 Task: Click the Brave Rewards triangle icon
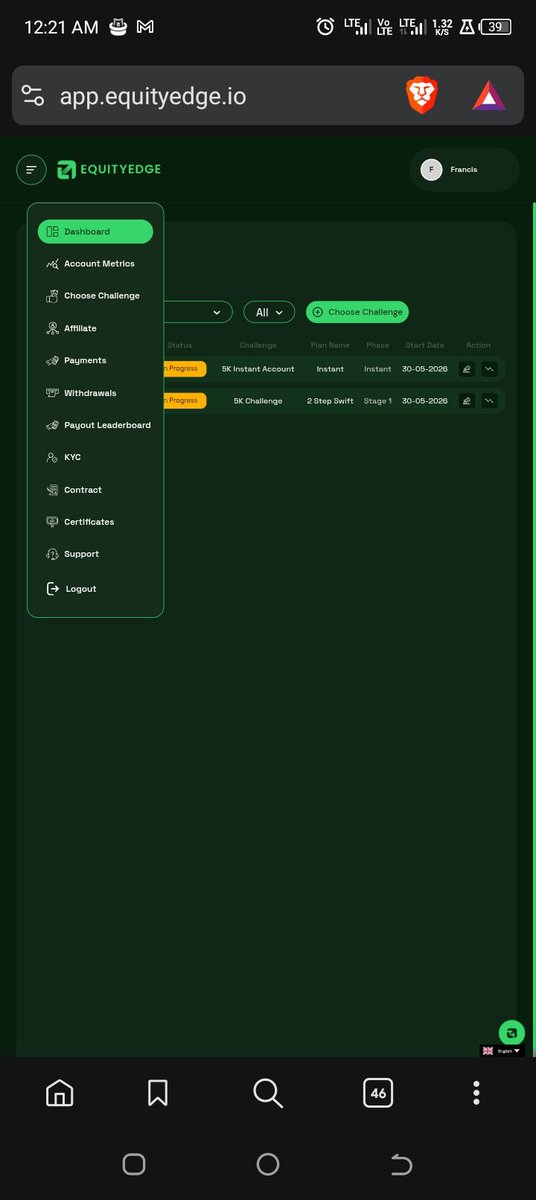pyautogui.click(x=489, y=96)
